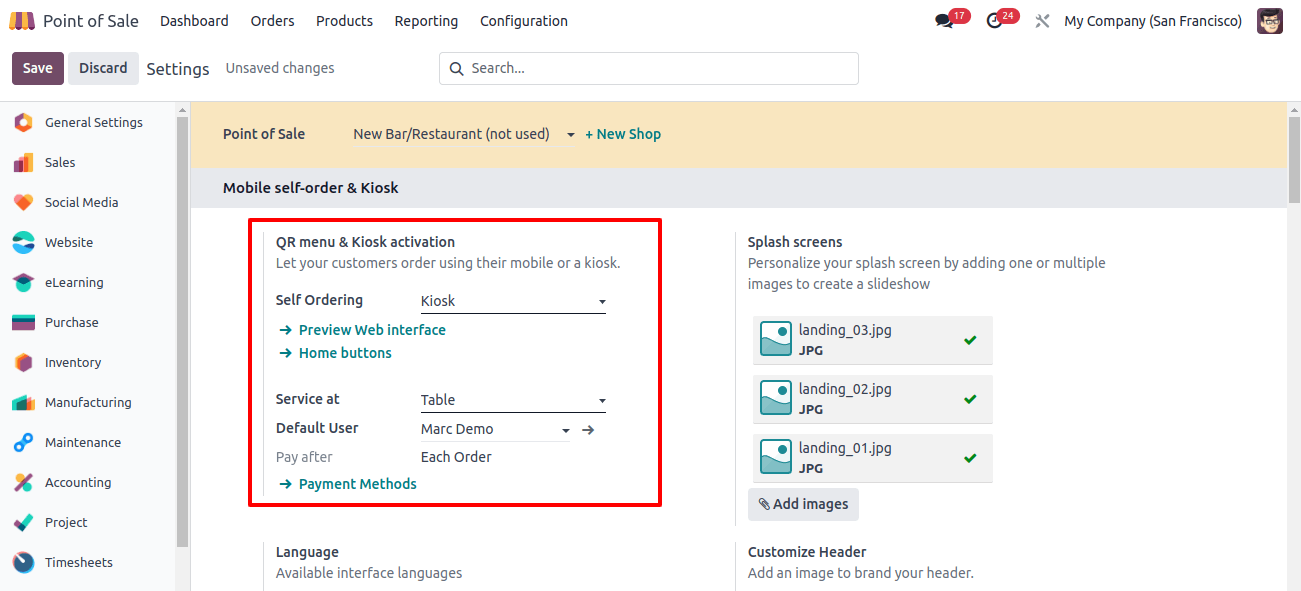Image resolution: width=1301 pixels, height=591 pixels.
Task: Open the Self Ordering Kiosk dropdown
Action: (513, 301)
